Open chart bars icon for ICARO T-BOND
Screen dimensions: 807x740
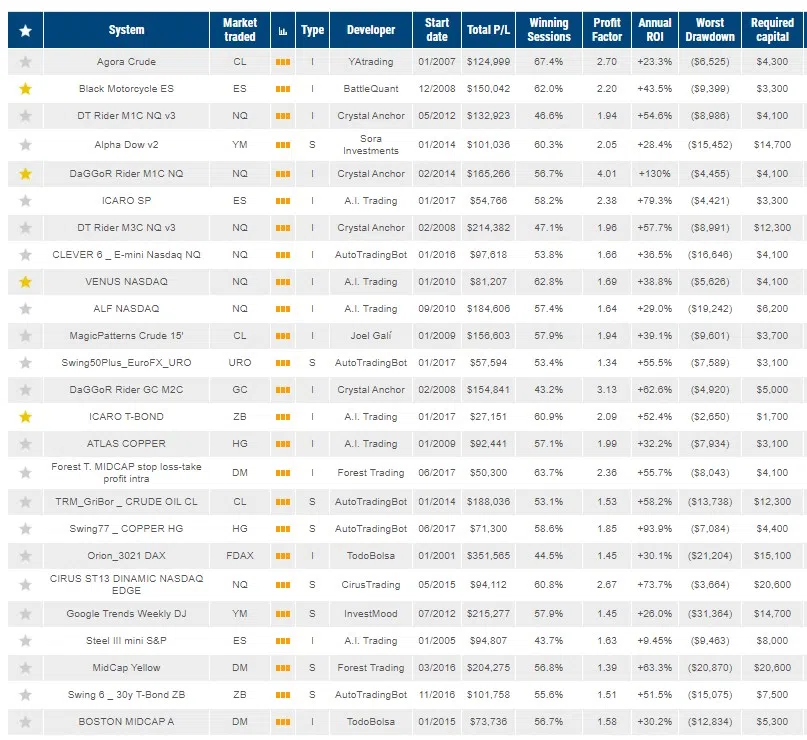(x=283, y=417)
